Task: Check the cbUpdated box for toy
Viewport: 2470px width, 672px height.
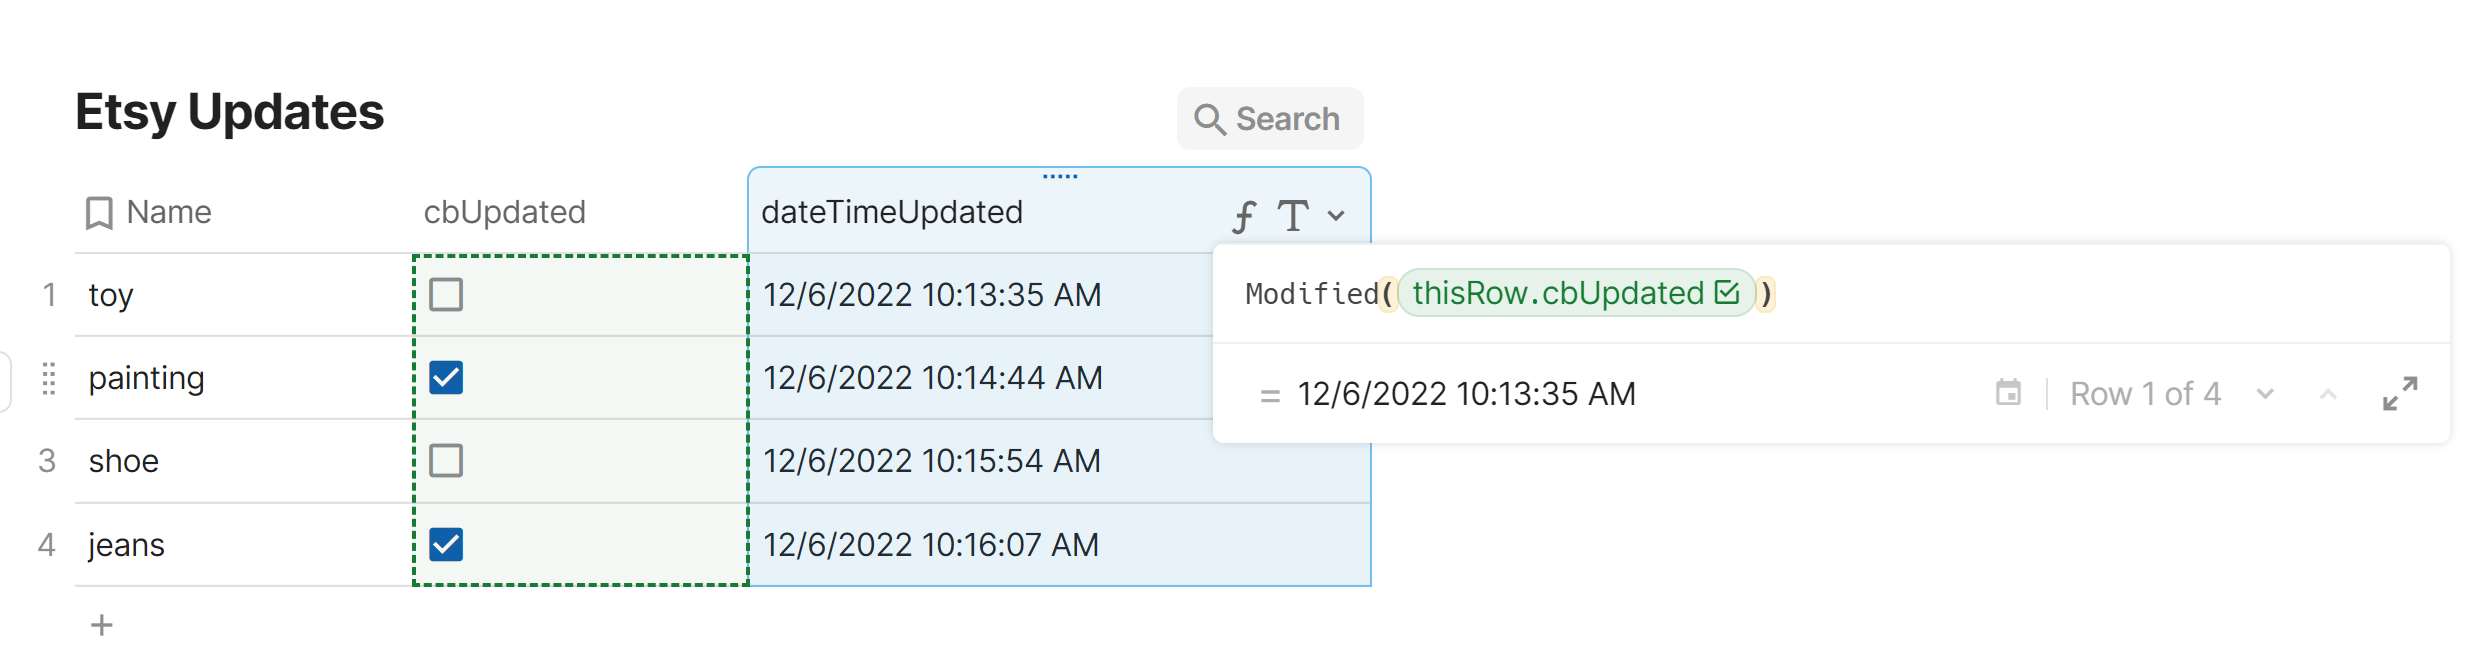Action: [446, 295]
